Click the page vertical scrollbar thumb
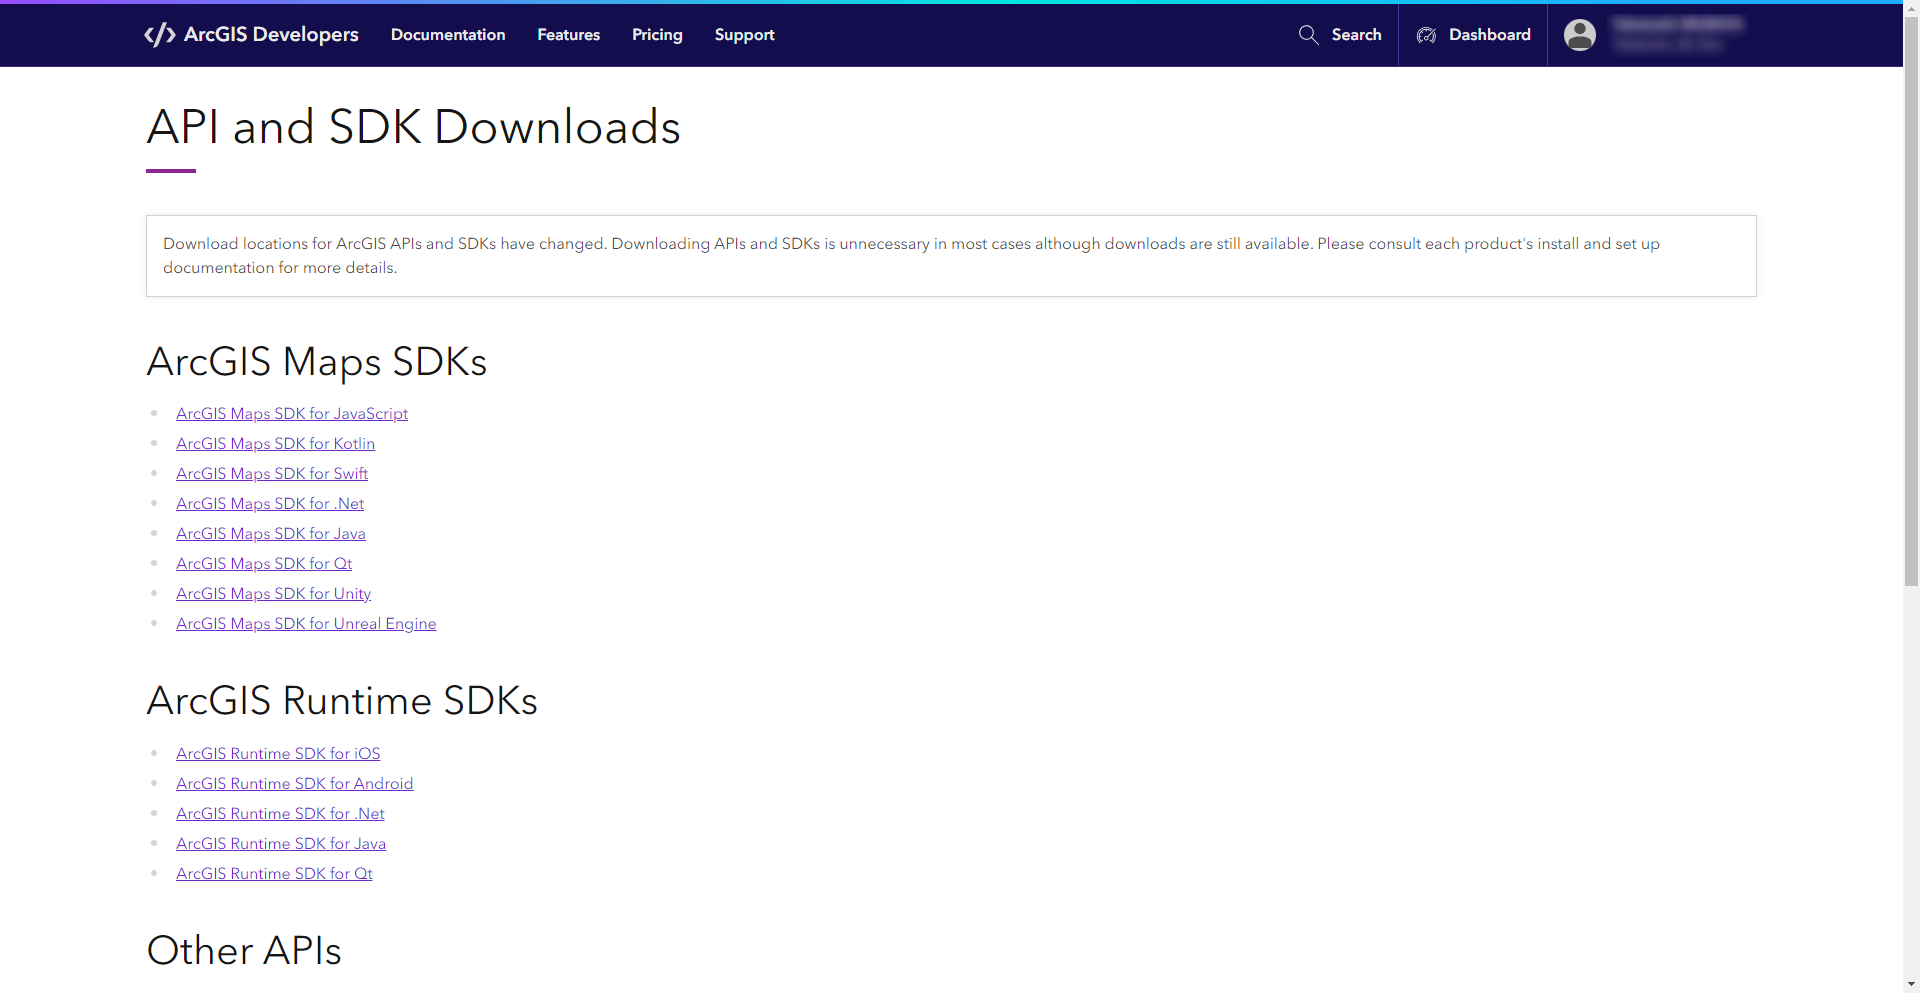1920x993 pixels. [x=1911, y=300]
